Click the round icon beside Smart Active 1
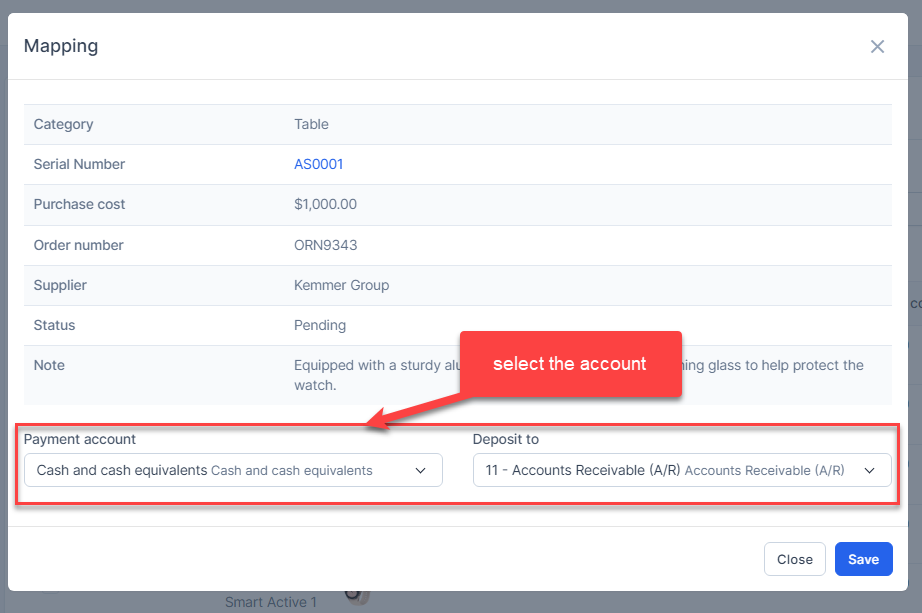The width and height of the screenshot is (922, 613). (x=357, y=596)
